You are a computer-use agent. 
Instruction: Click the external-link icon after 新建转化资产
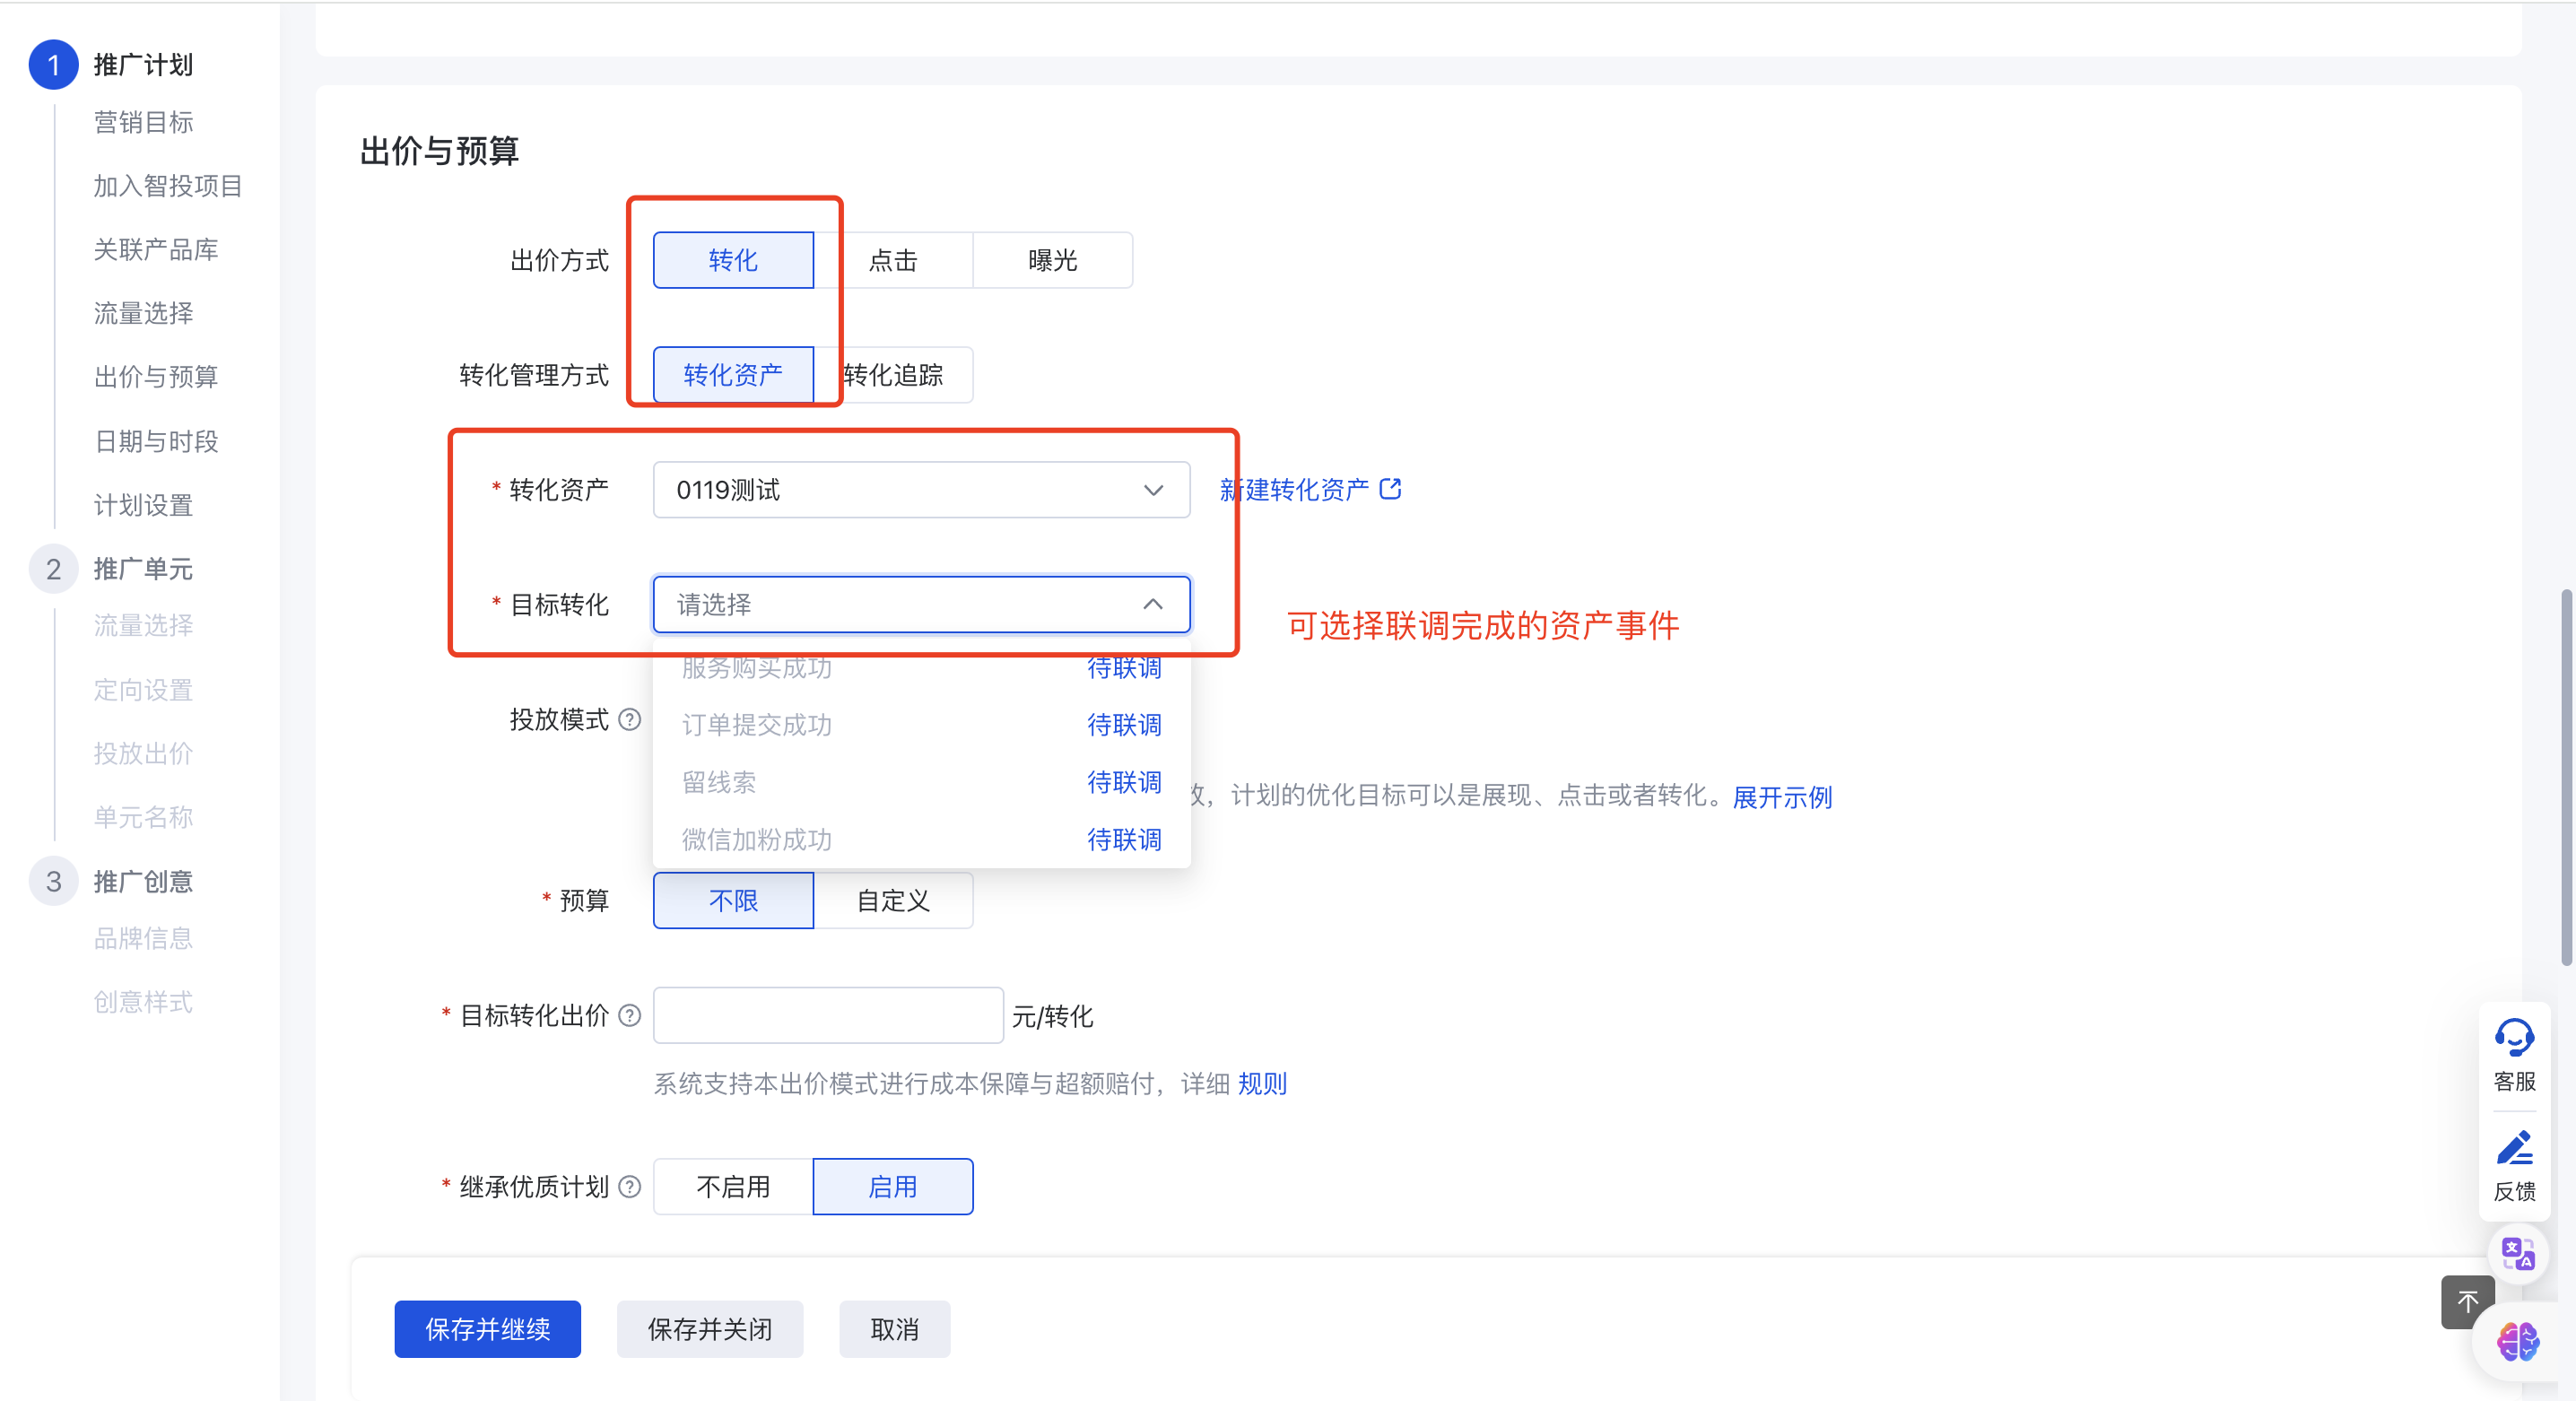(1390, 489)
